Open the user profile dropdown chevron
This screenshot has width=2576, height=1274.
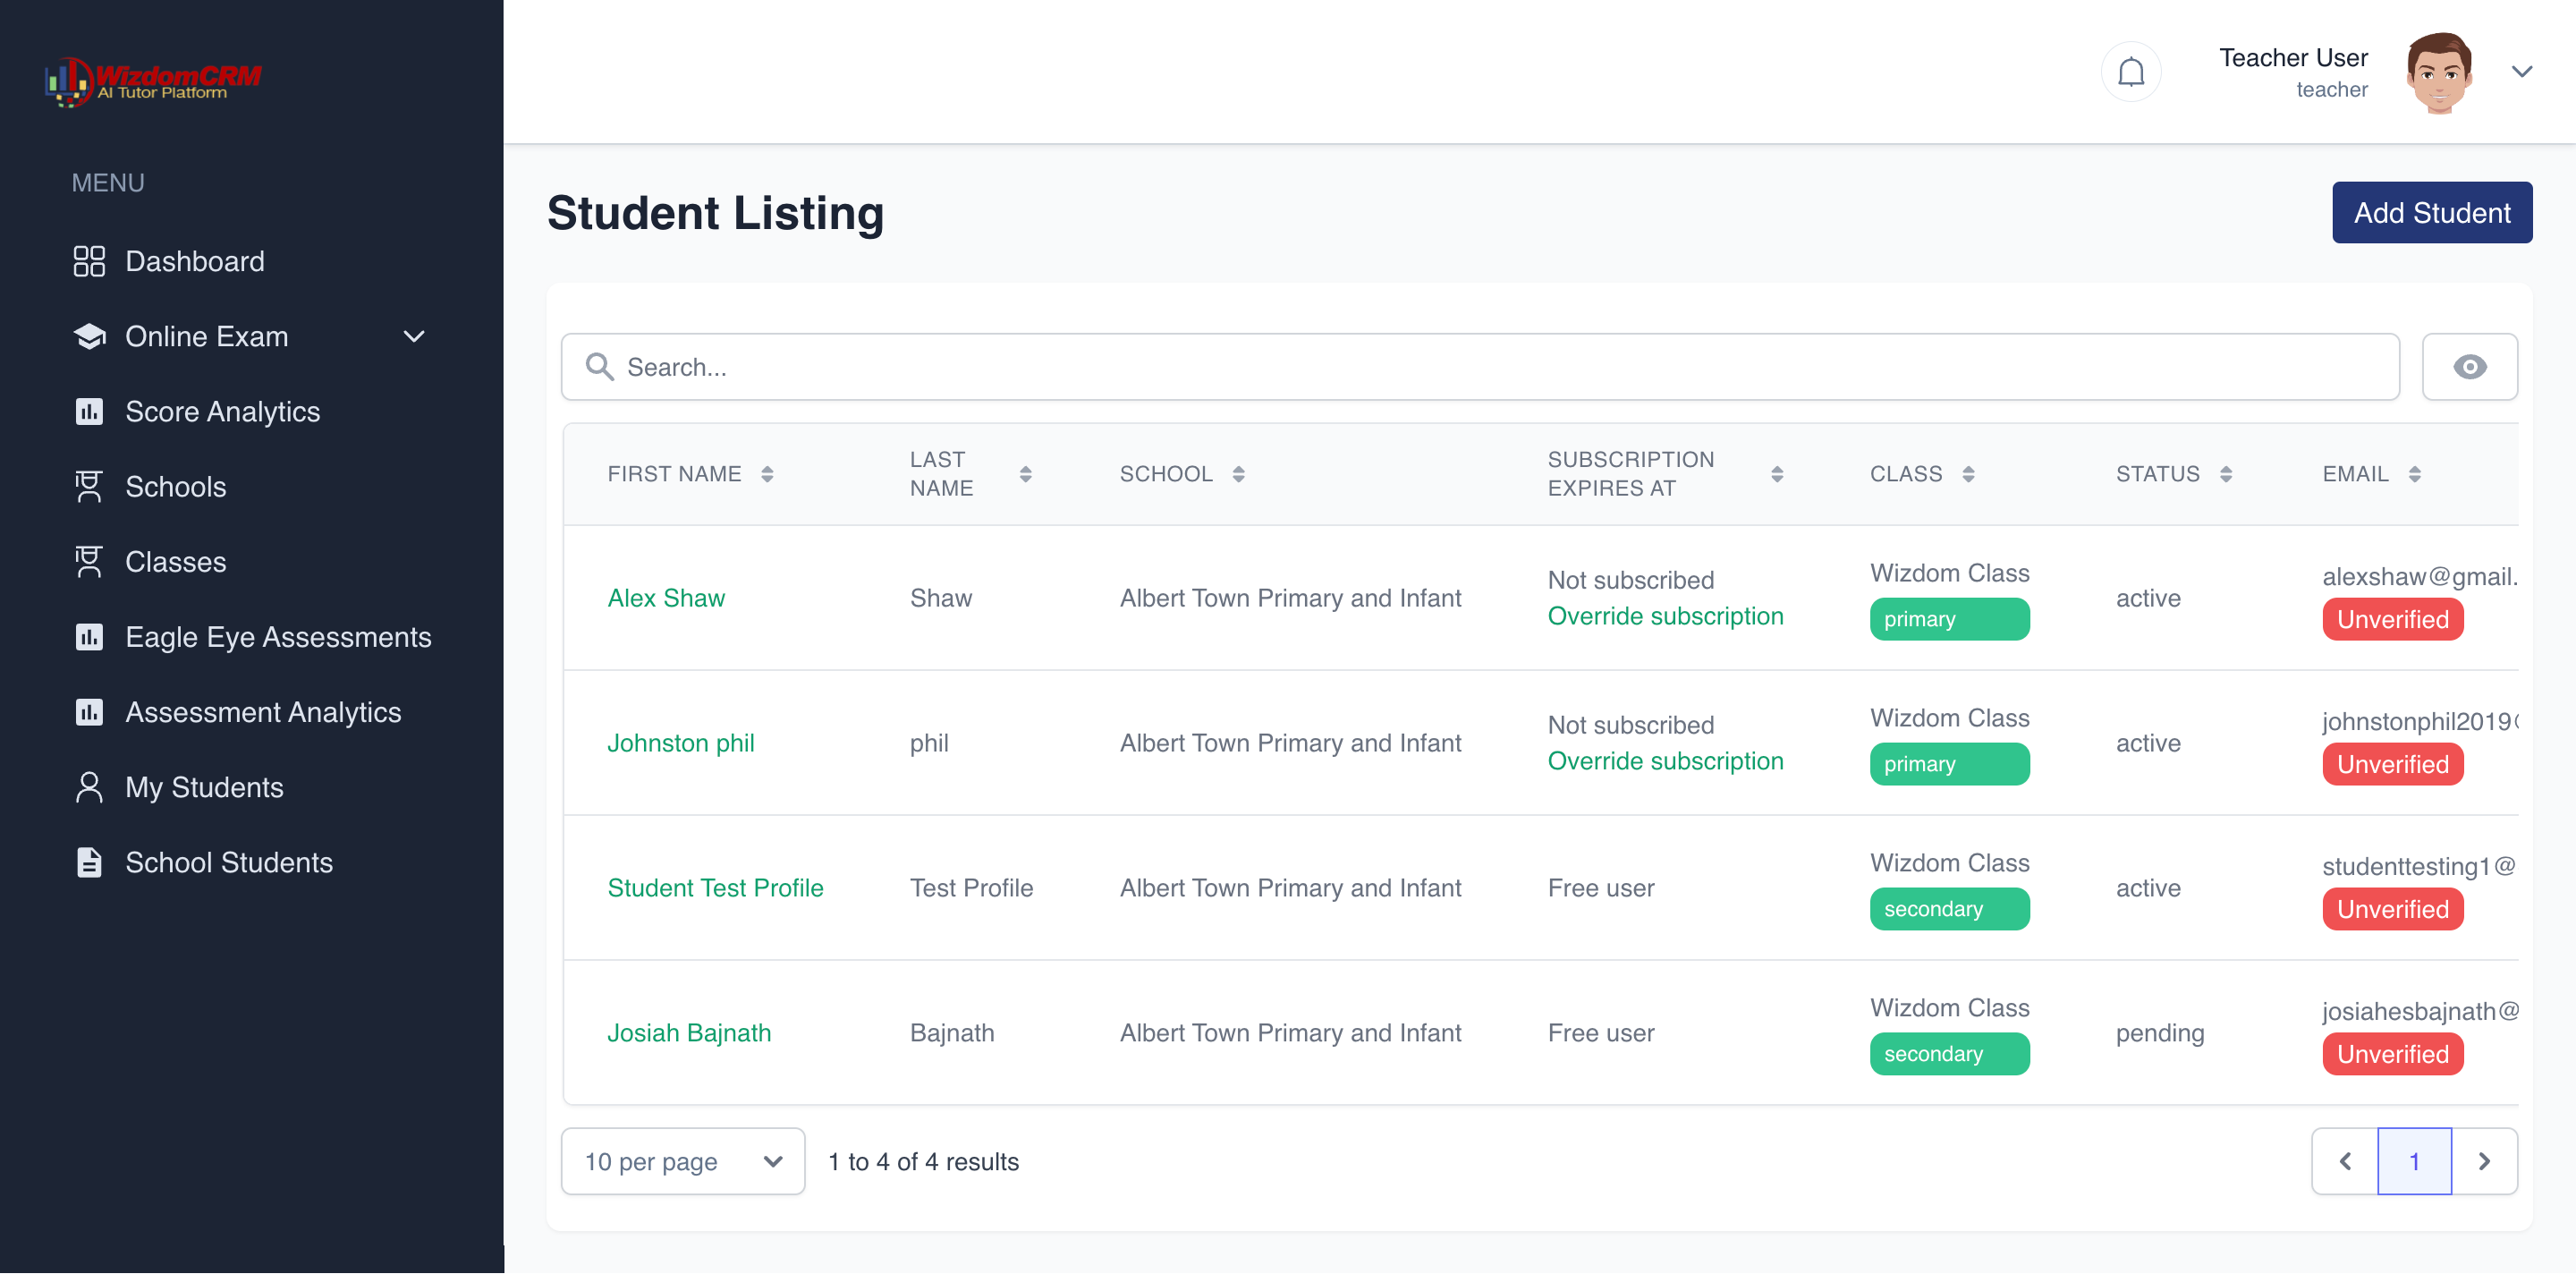(2521, 72)
